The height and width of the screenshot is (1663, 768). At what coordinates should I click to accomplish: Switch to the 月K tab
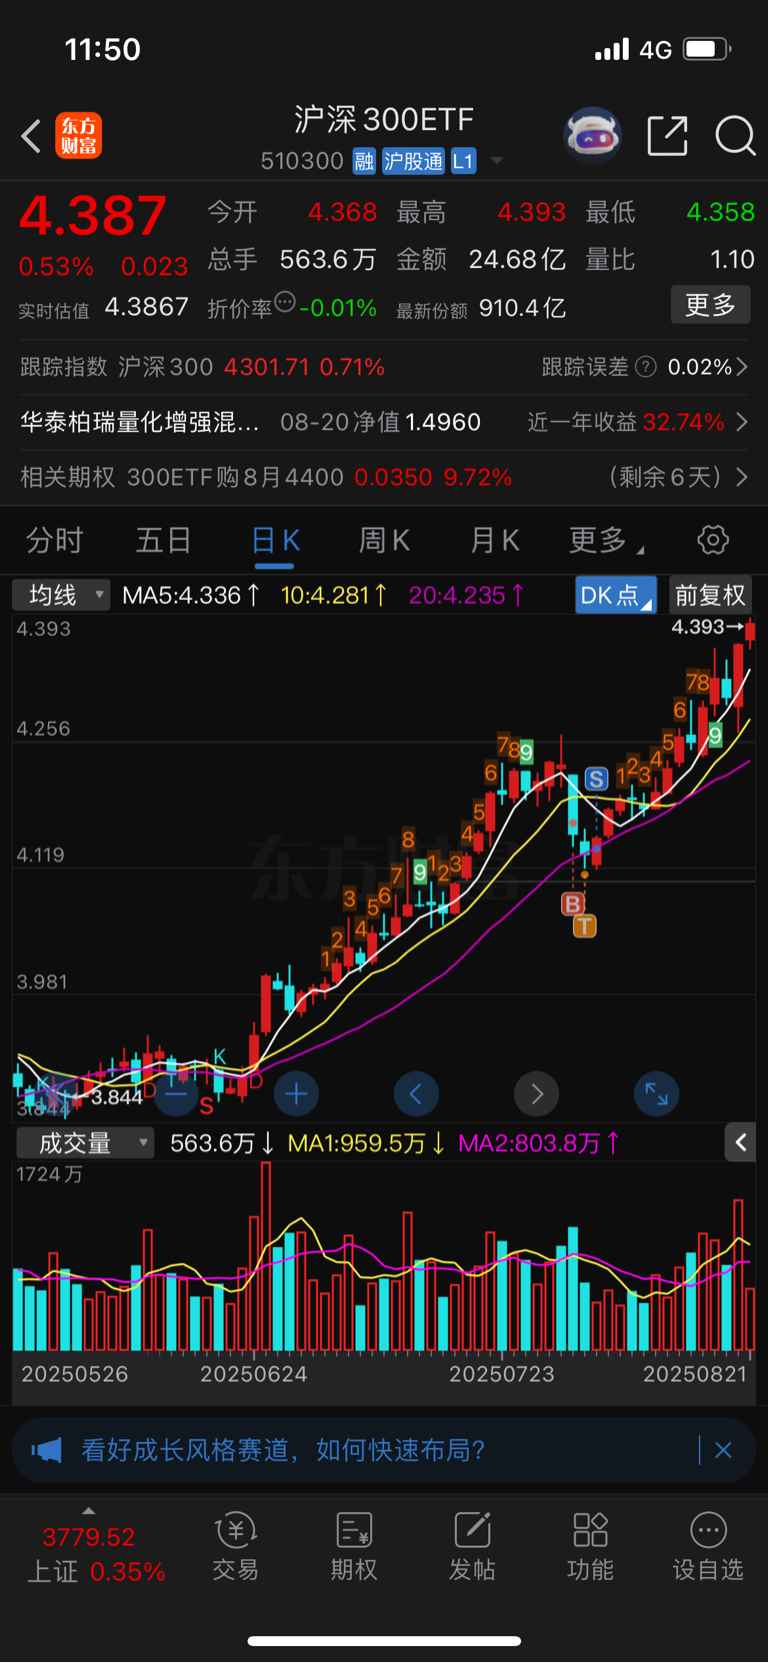click(494, 541)
